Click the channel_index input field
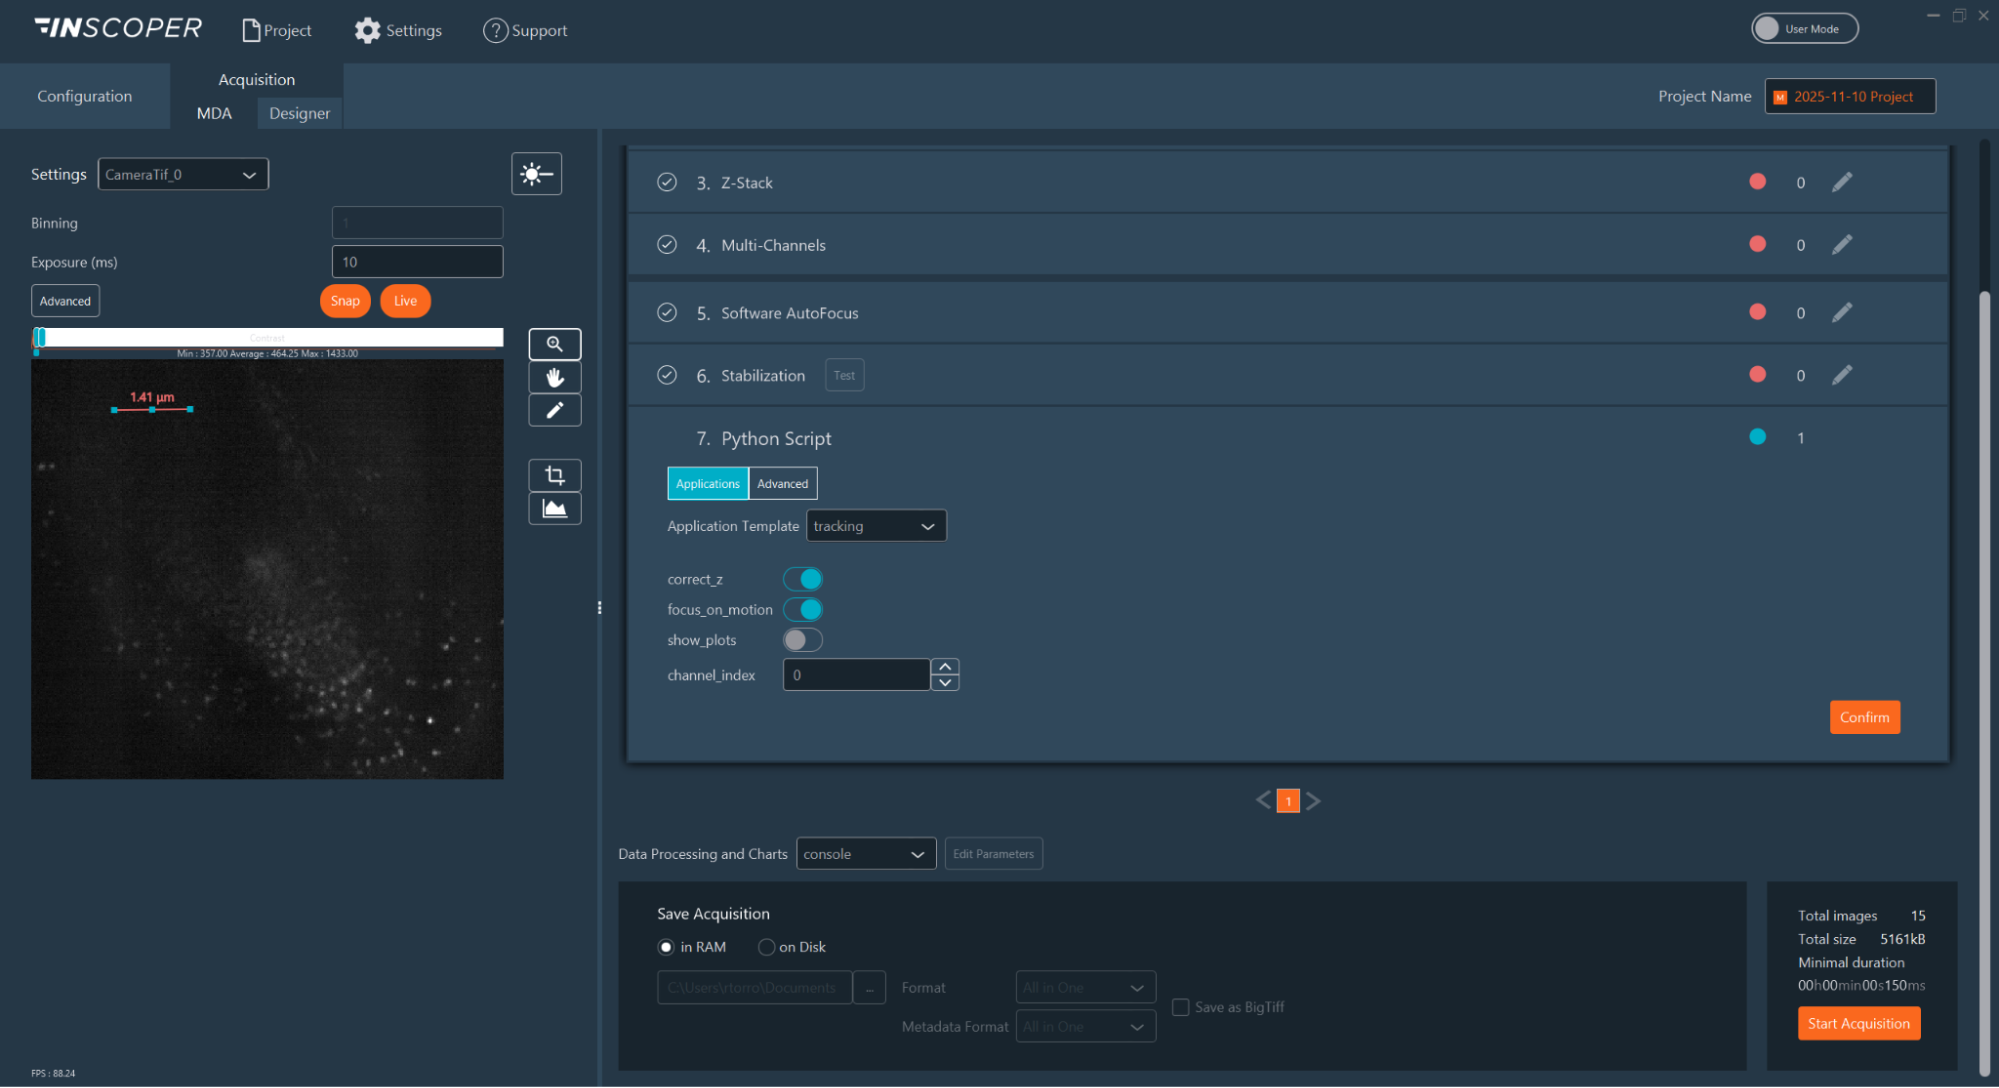The width and height of the screenshot is (1999, 1088). (856, 674)
